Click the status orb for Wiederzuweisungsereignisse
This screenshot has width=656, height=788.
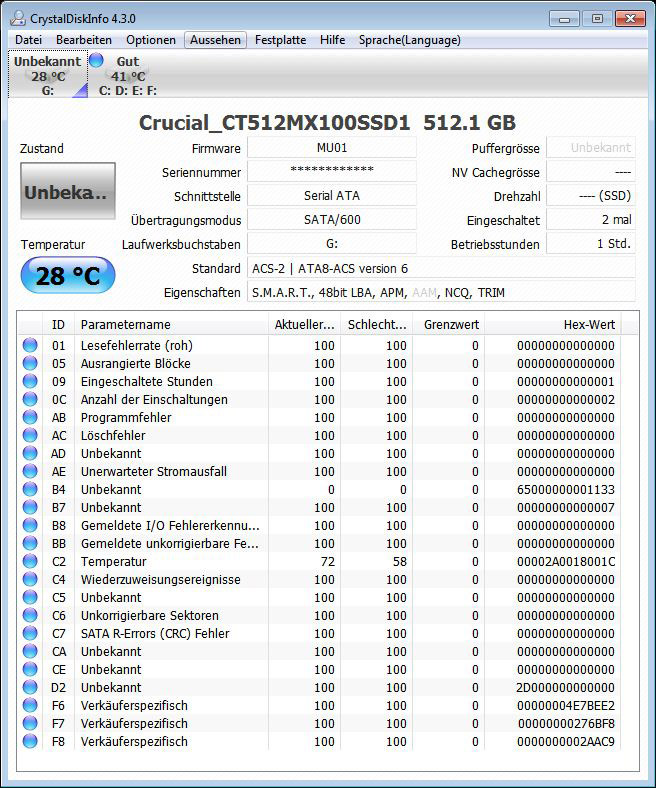[30, 579]
